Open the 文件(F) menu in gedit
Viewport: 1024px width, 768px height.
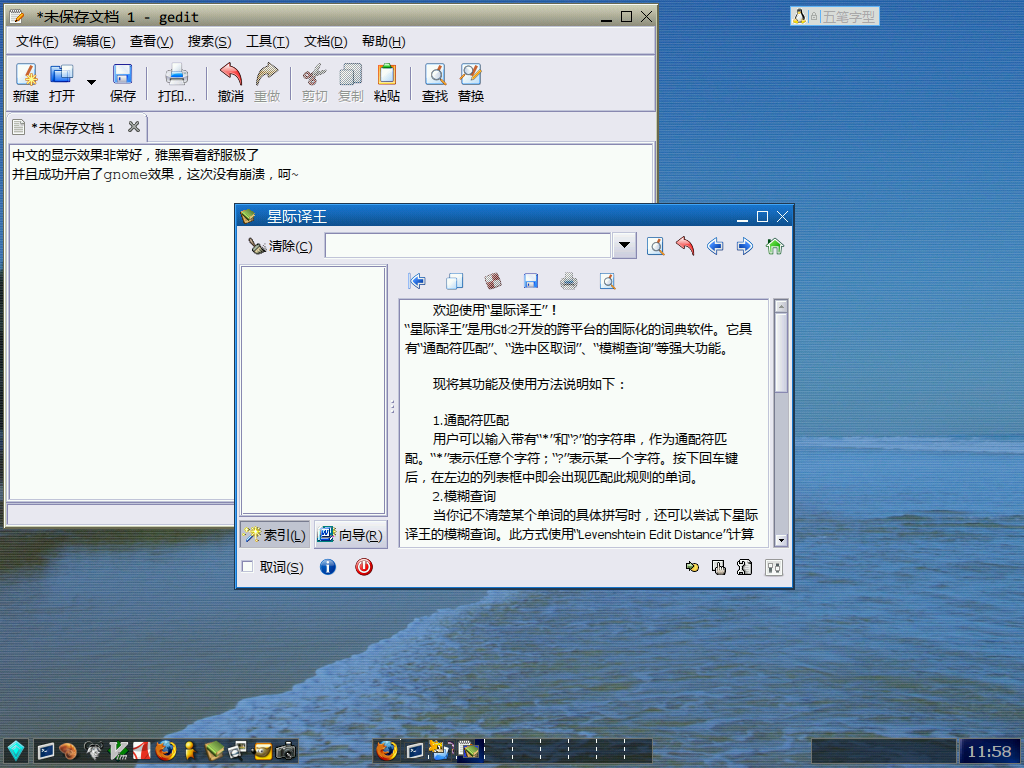(37, 42)
